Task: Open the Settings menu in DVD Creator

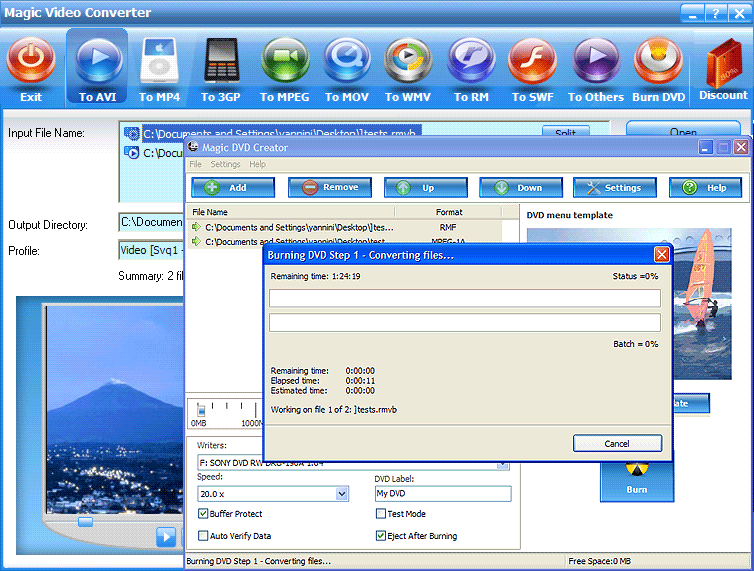Action: coord(225,164)
